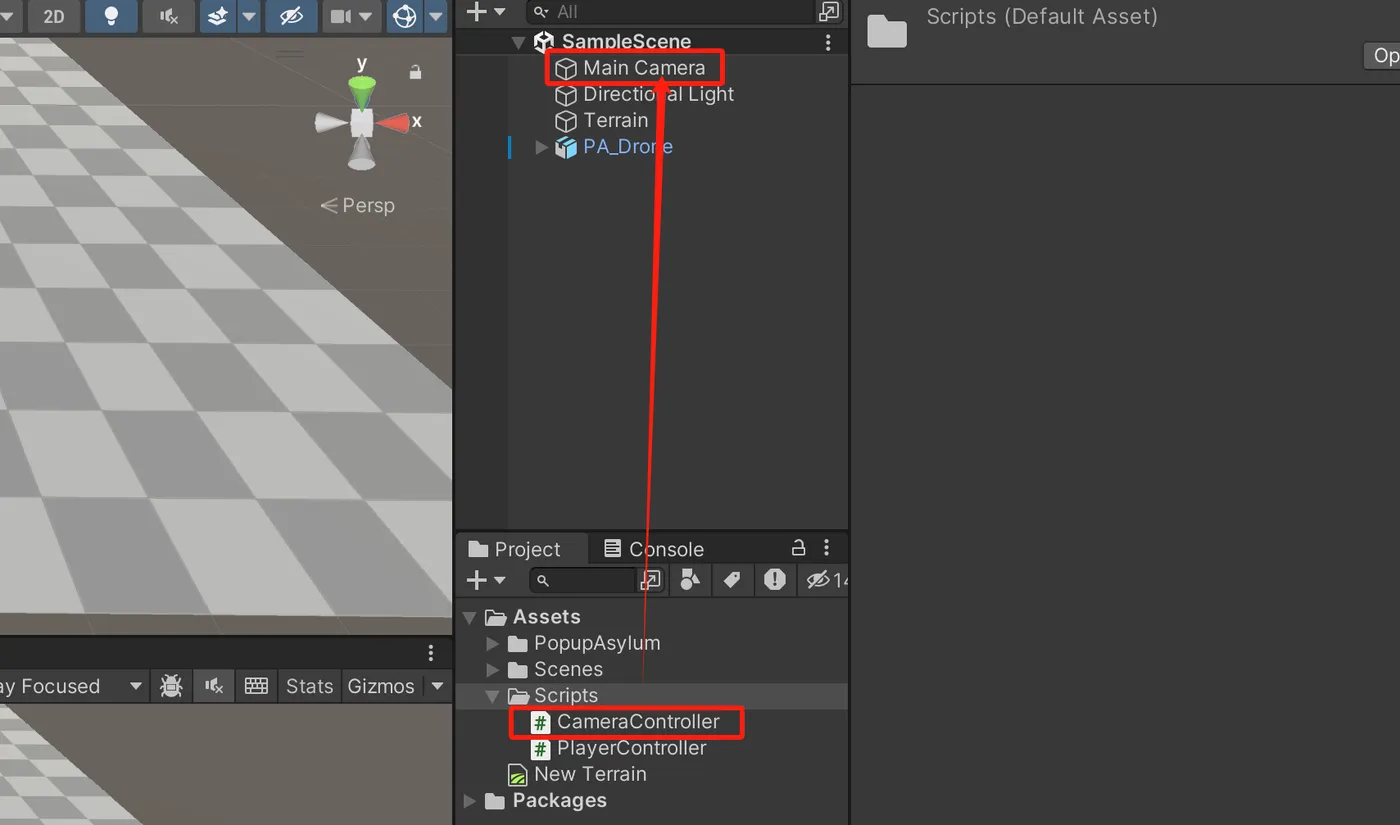The image size is (1400, 825).
Task: Open the Game view Gizmos dropdown arrow
Action: (437, 686)
